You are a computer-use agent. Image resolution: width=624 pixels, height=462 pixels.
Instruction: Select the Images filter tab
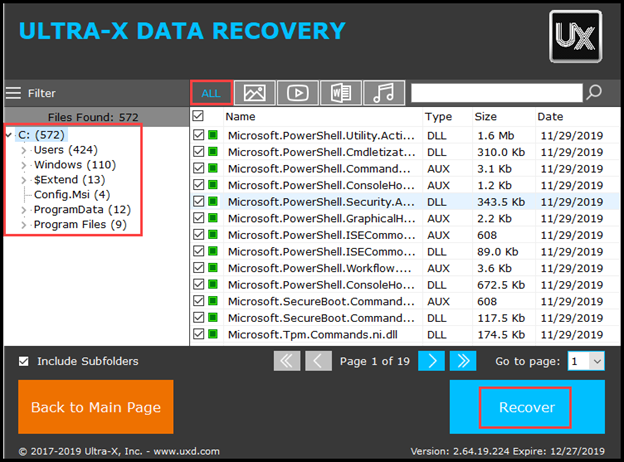click(255, 93)
